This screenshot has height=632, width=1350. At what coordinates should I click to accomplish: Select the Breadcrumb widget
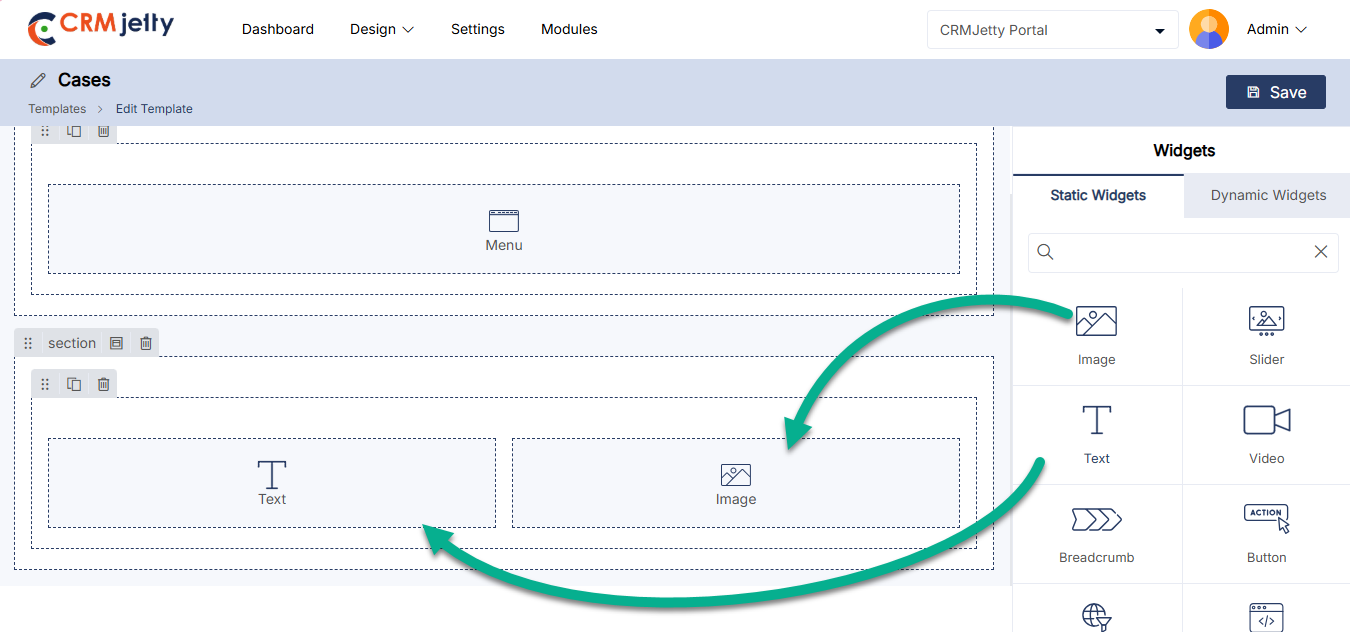coord(1096,532)
